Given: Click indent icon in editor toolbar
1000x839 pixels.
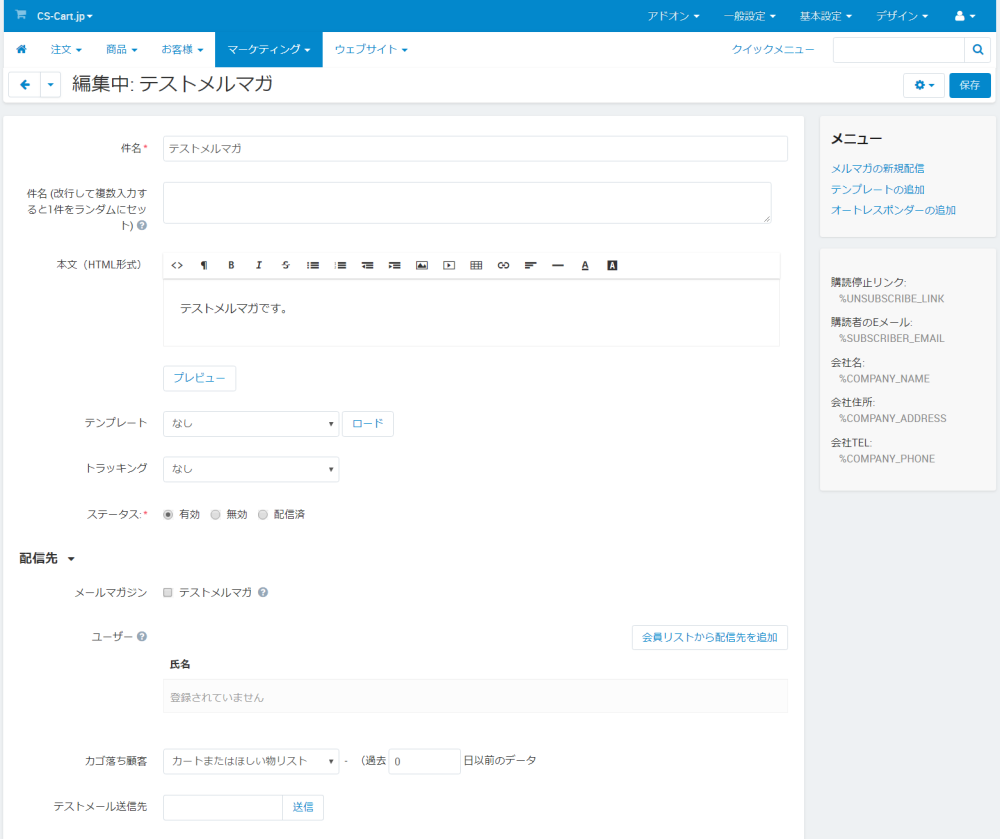Looking at the screenshot, I should (395, 265).
